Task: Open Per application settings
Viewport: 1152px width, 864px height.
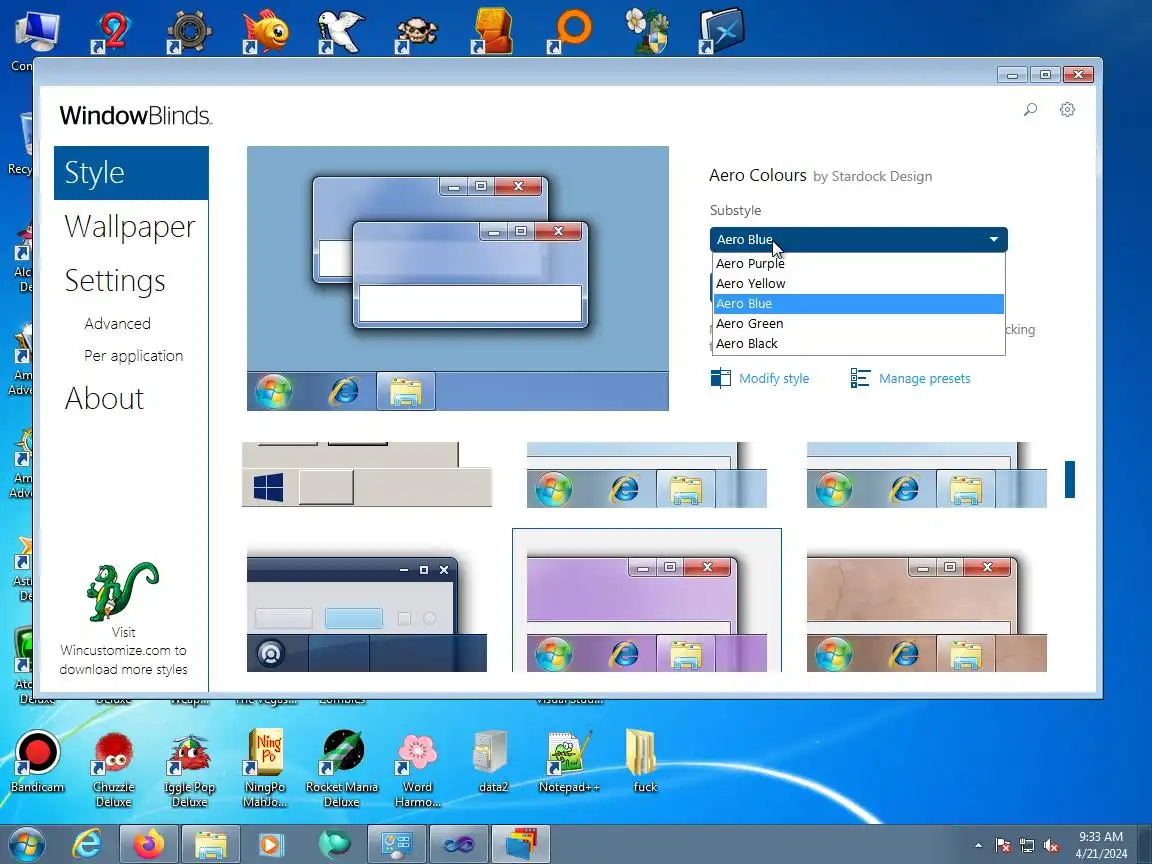Action: 134,356
